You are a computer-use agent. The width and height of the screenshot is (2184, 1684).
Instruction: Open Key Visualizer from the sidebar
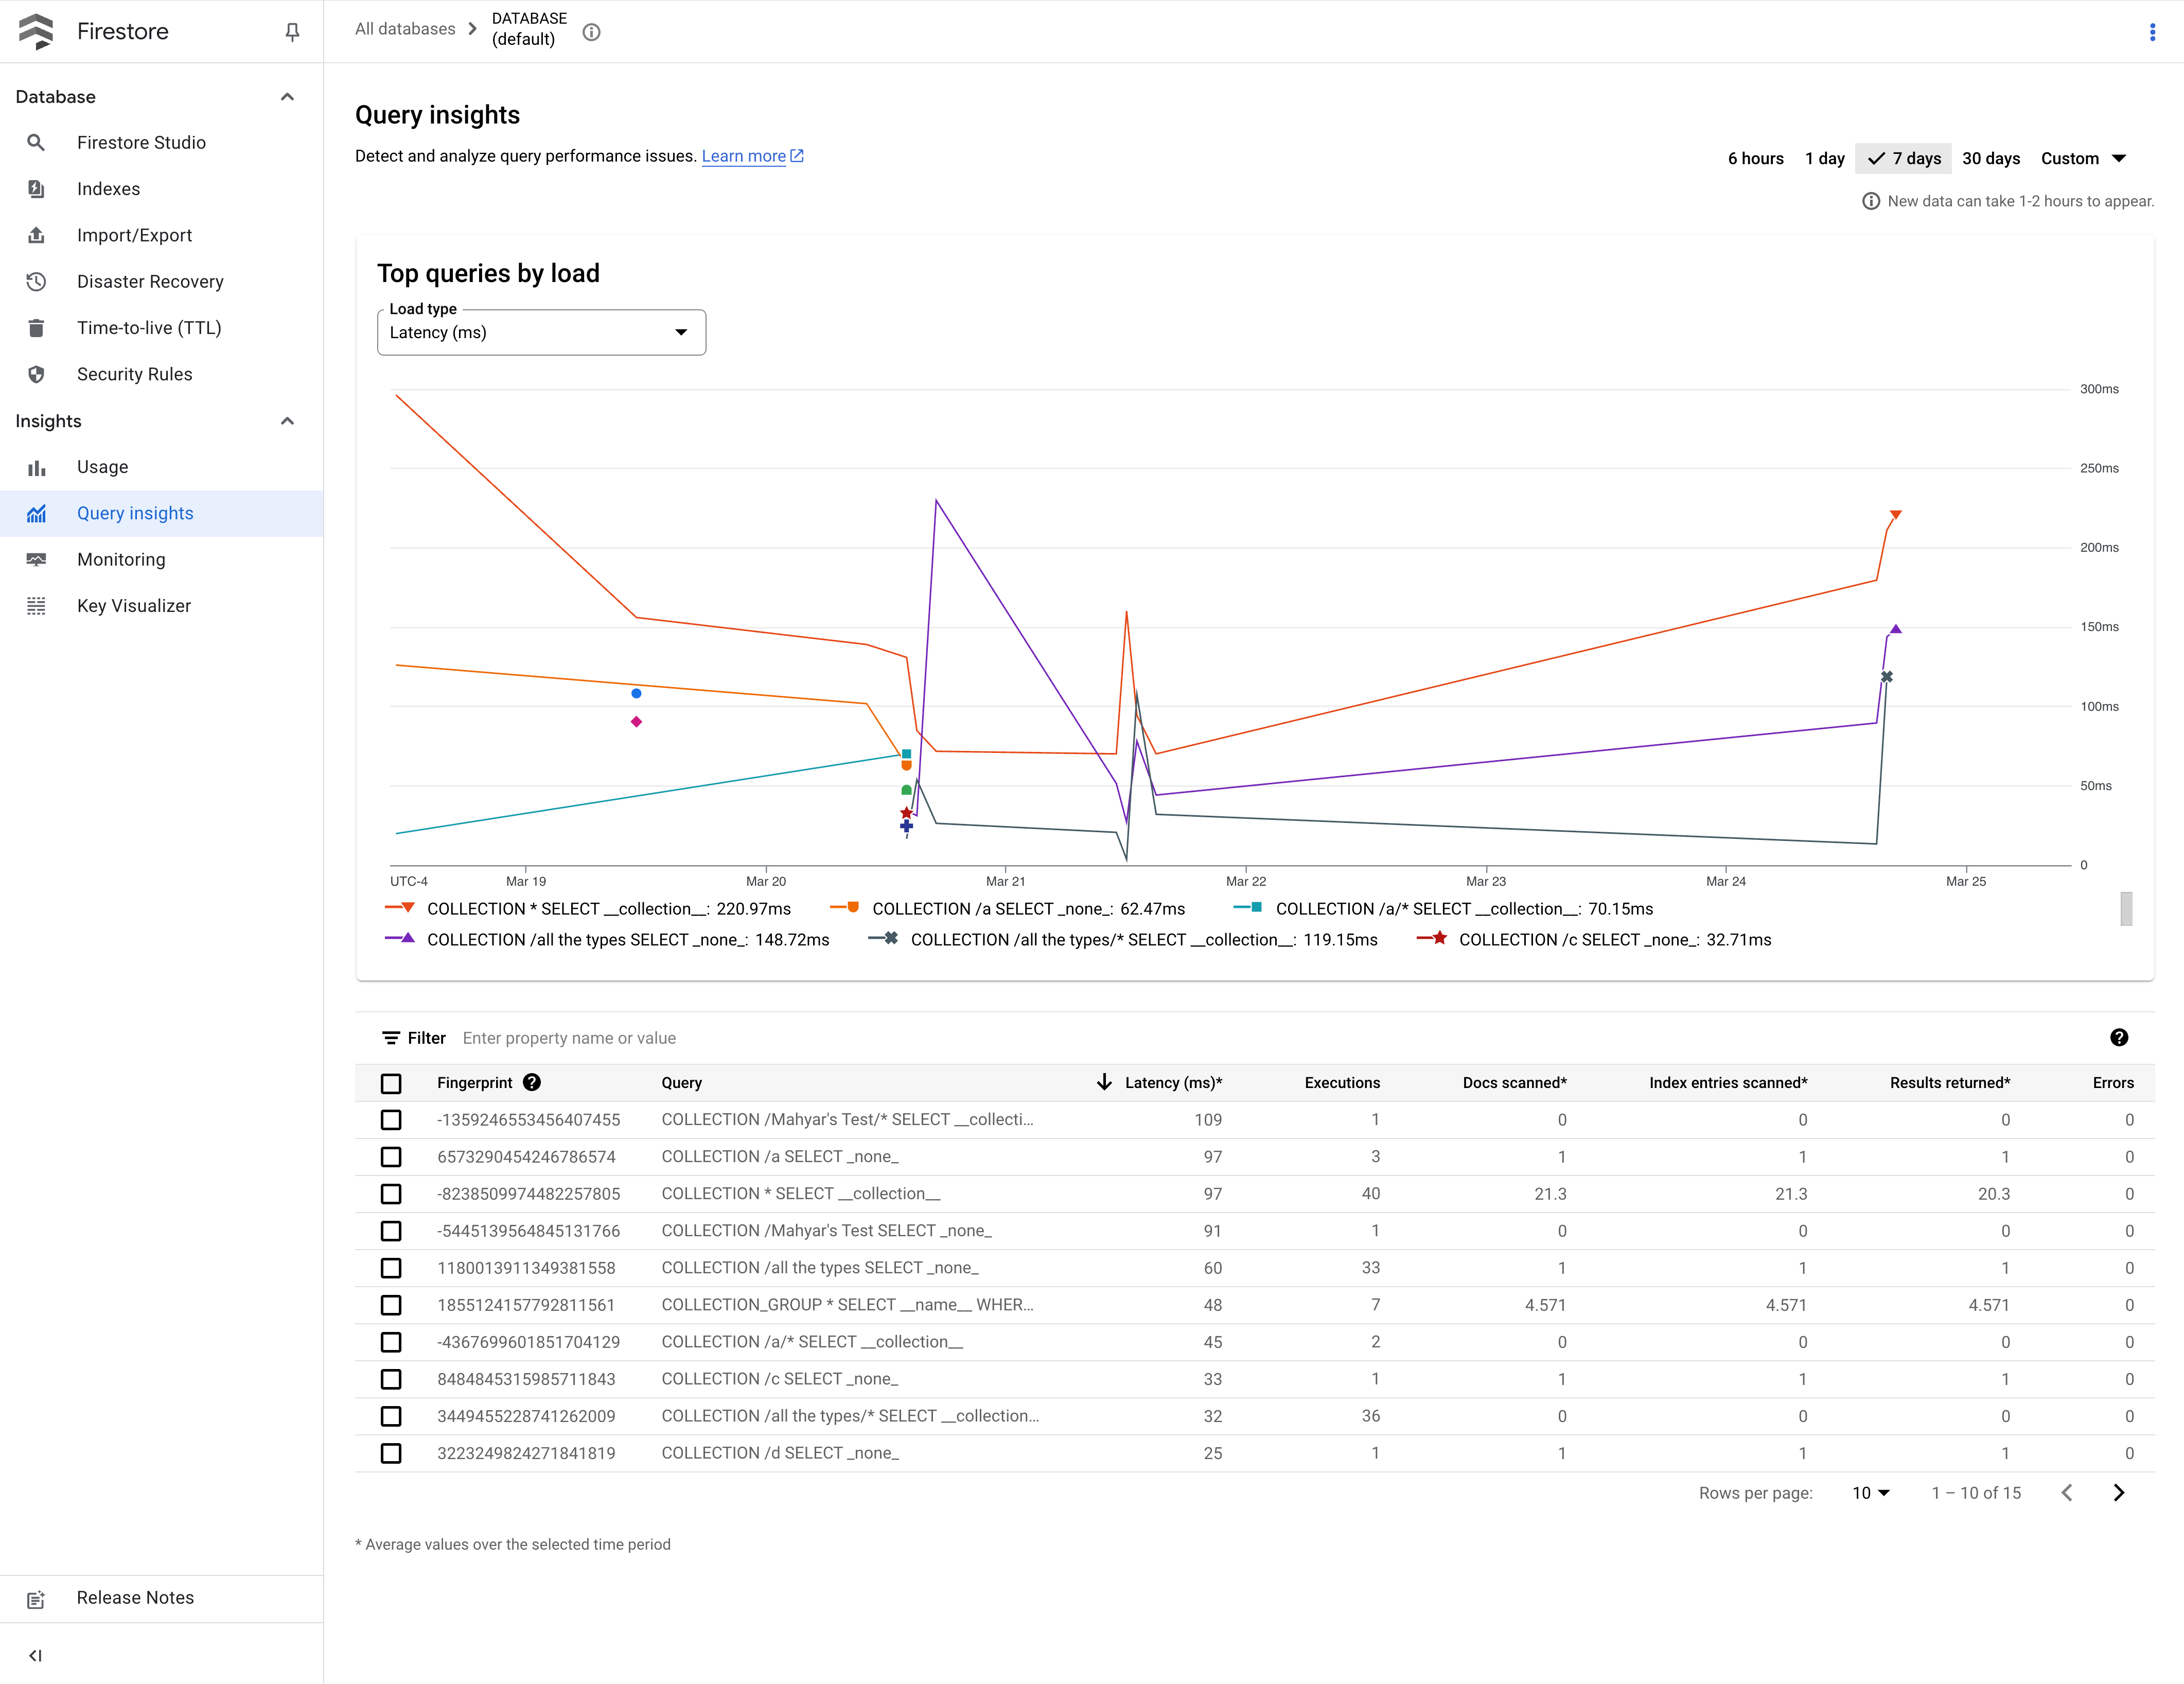coord(133,605)
